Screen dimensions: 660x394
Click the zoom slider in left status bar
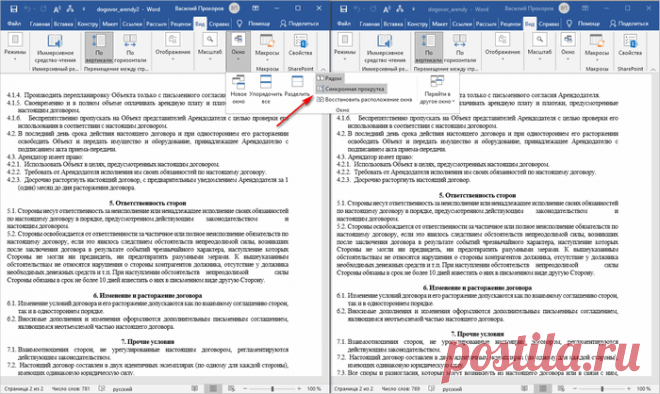click(272, 389)
